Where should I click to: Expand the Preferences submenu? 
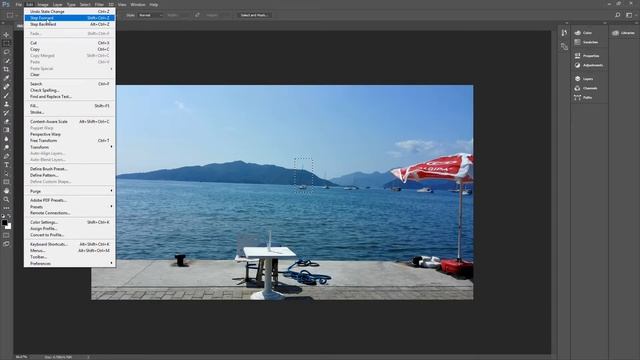pos(70,263)
